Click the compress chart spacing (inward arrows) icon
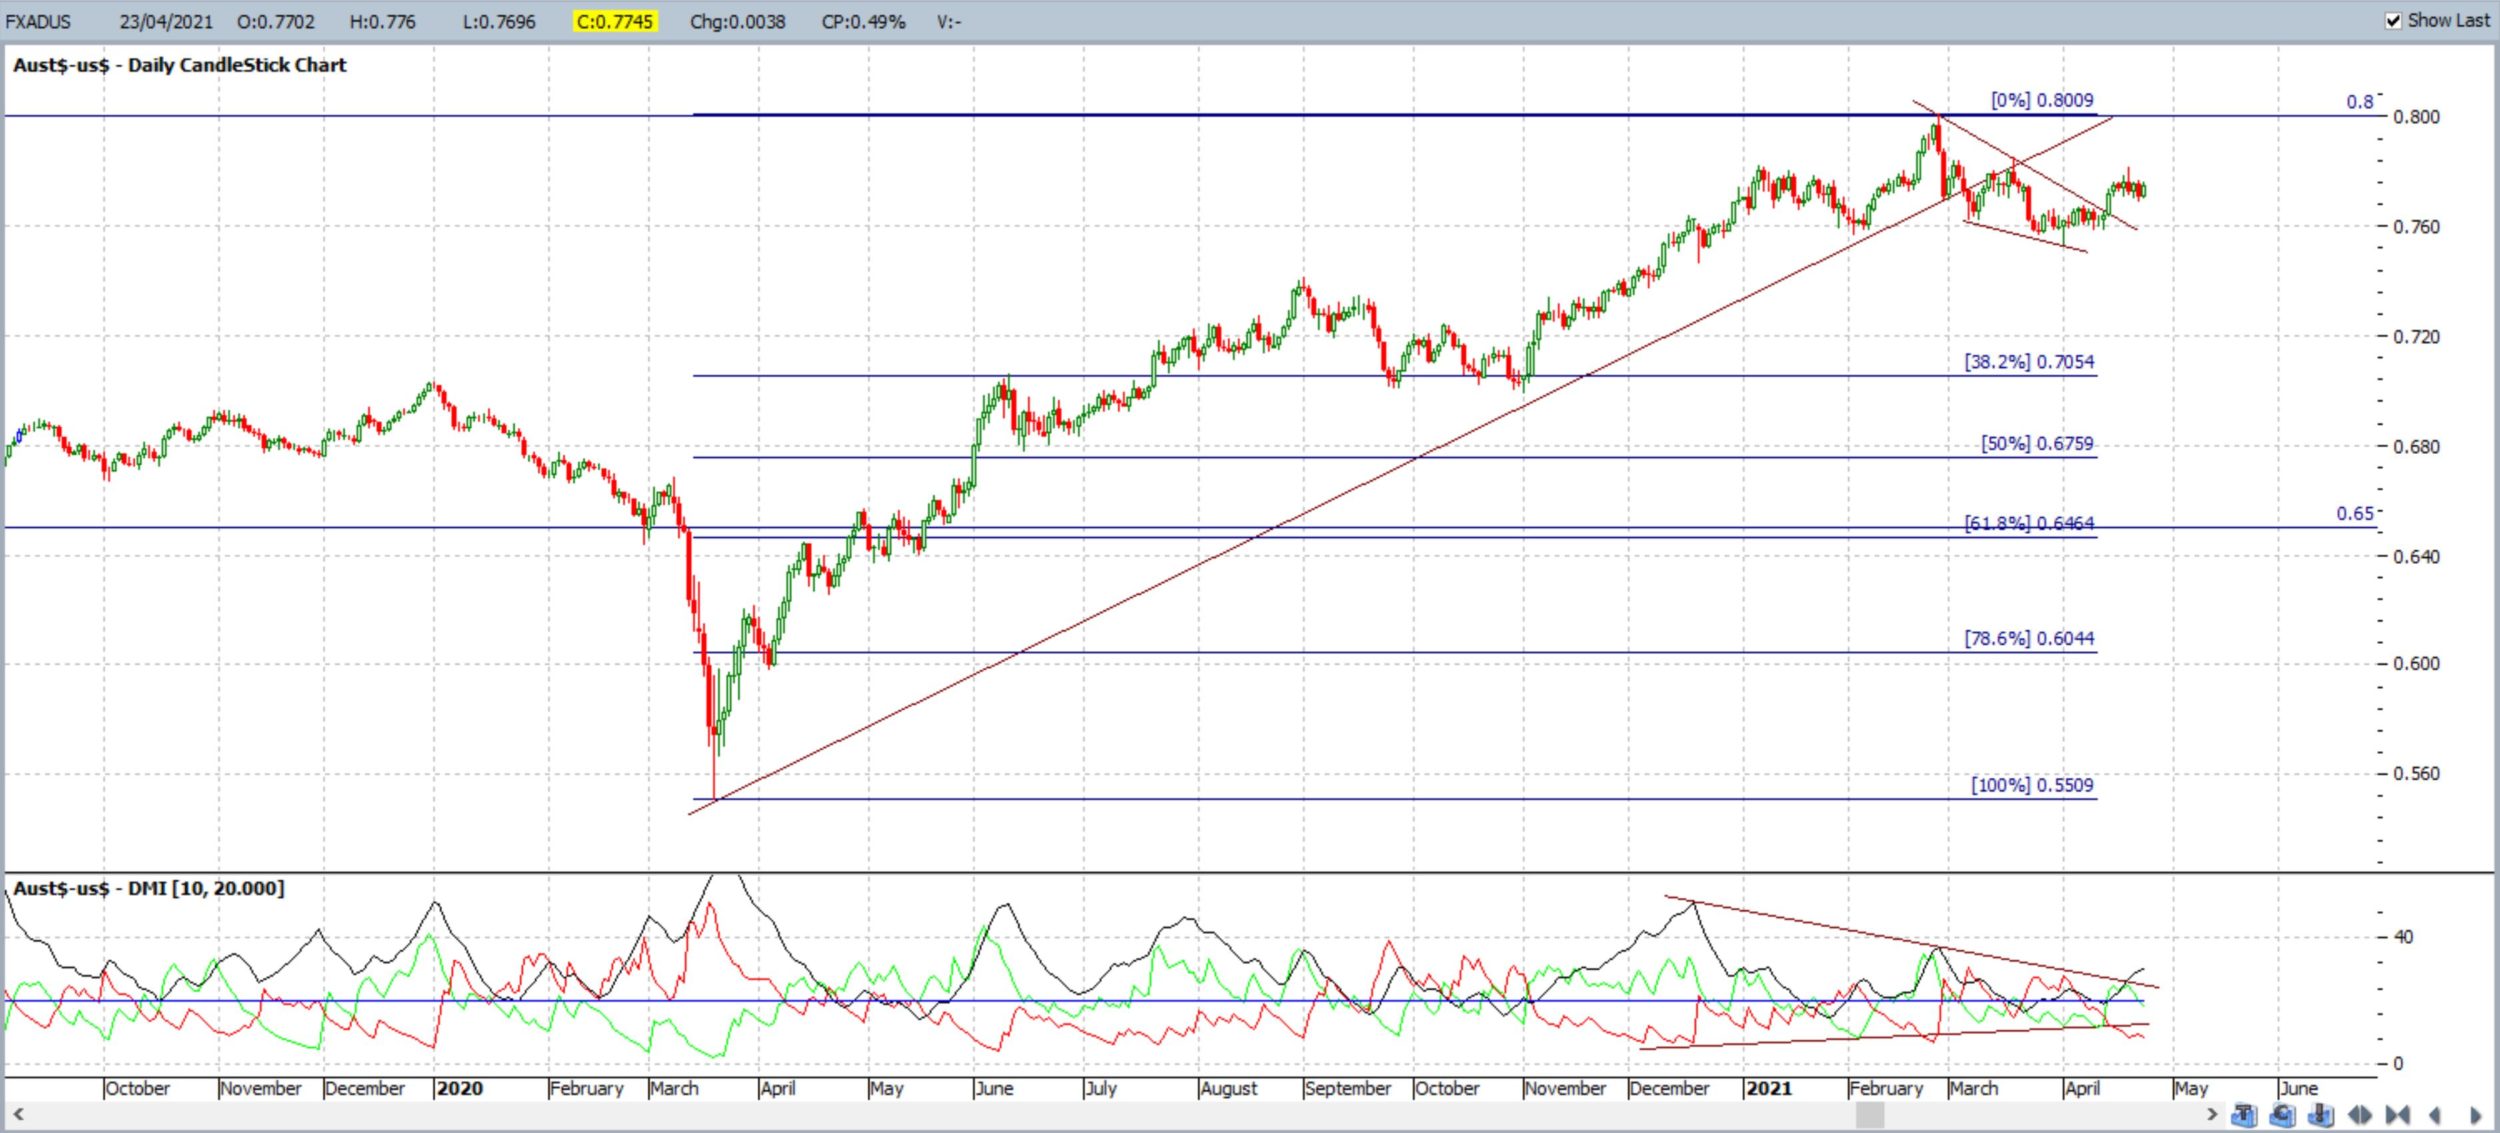The height and width of the screenshot is (1133, 2500). 2398,1114
